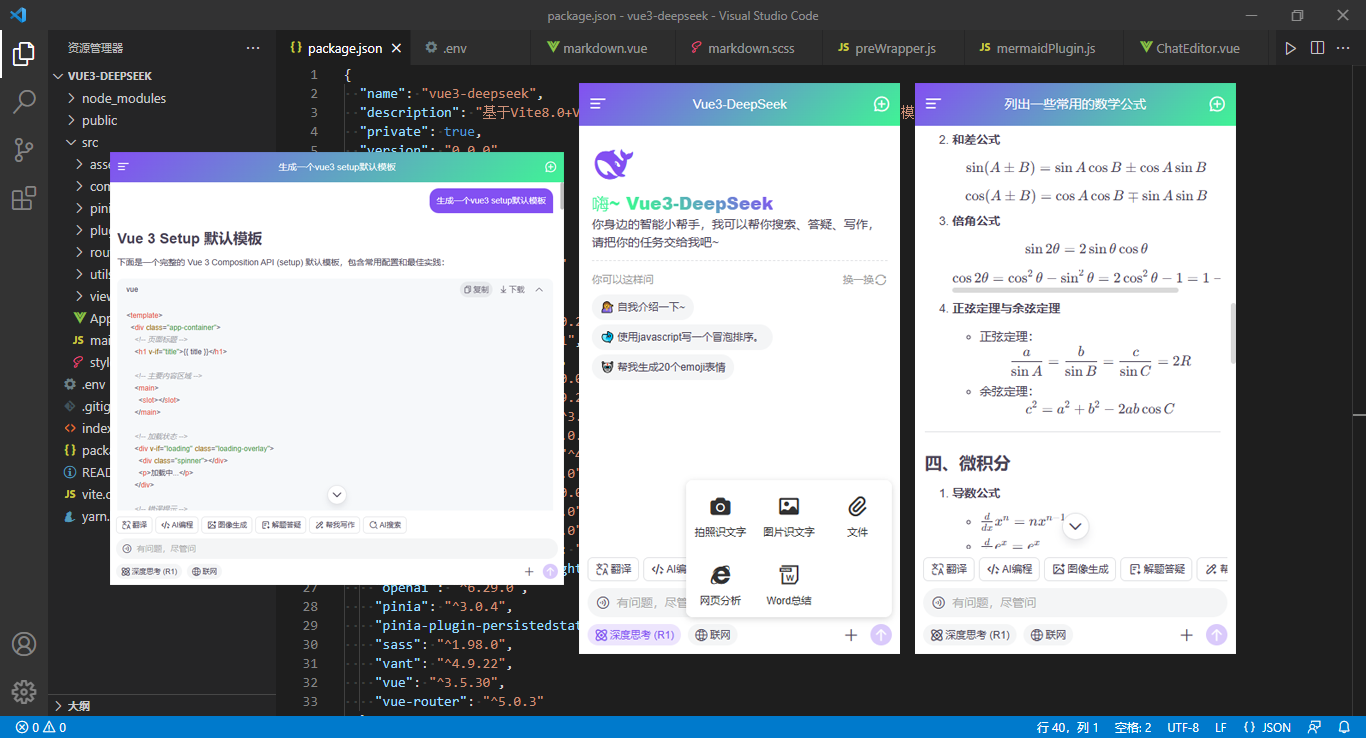Click 换一换 refresh suggestions link

tap(864, 280)
